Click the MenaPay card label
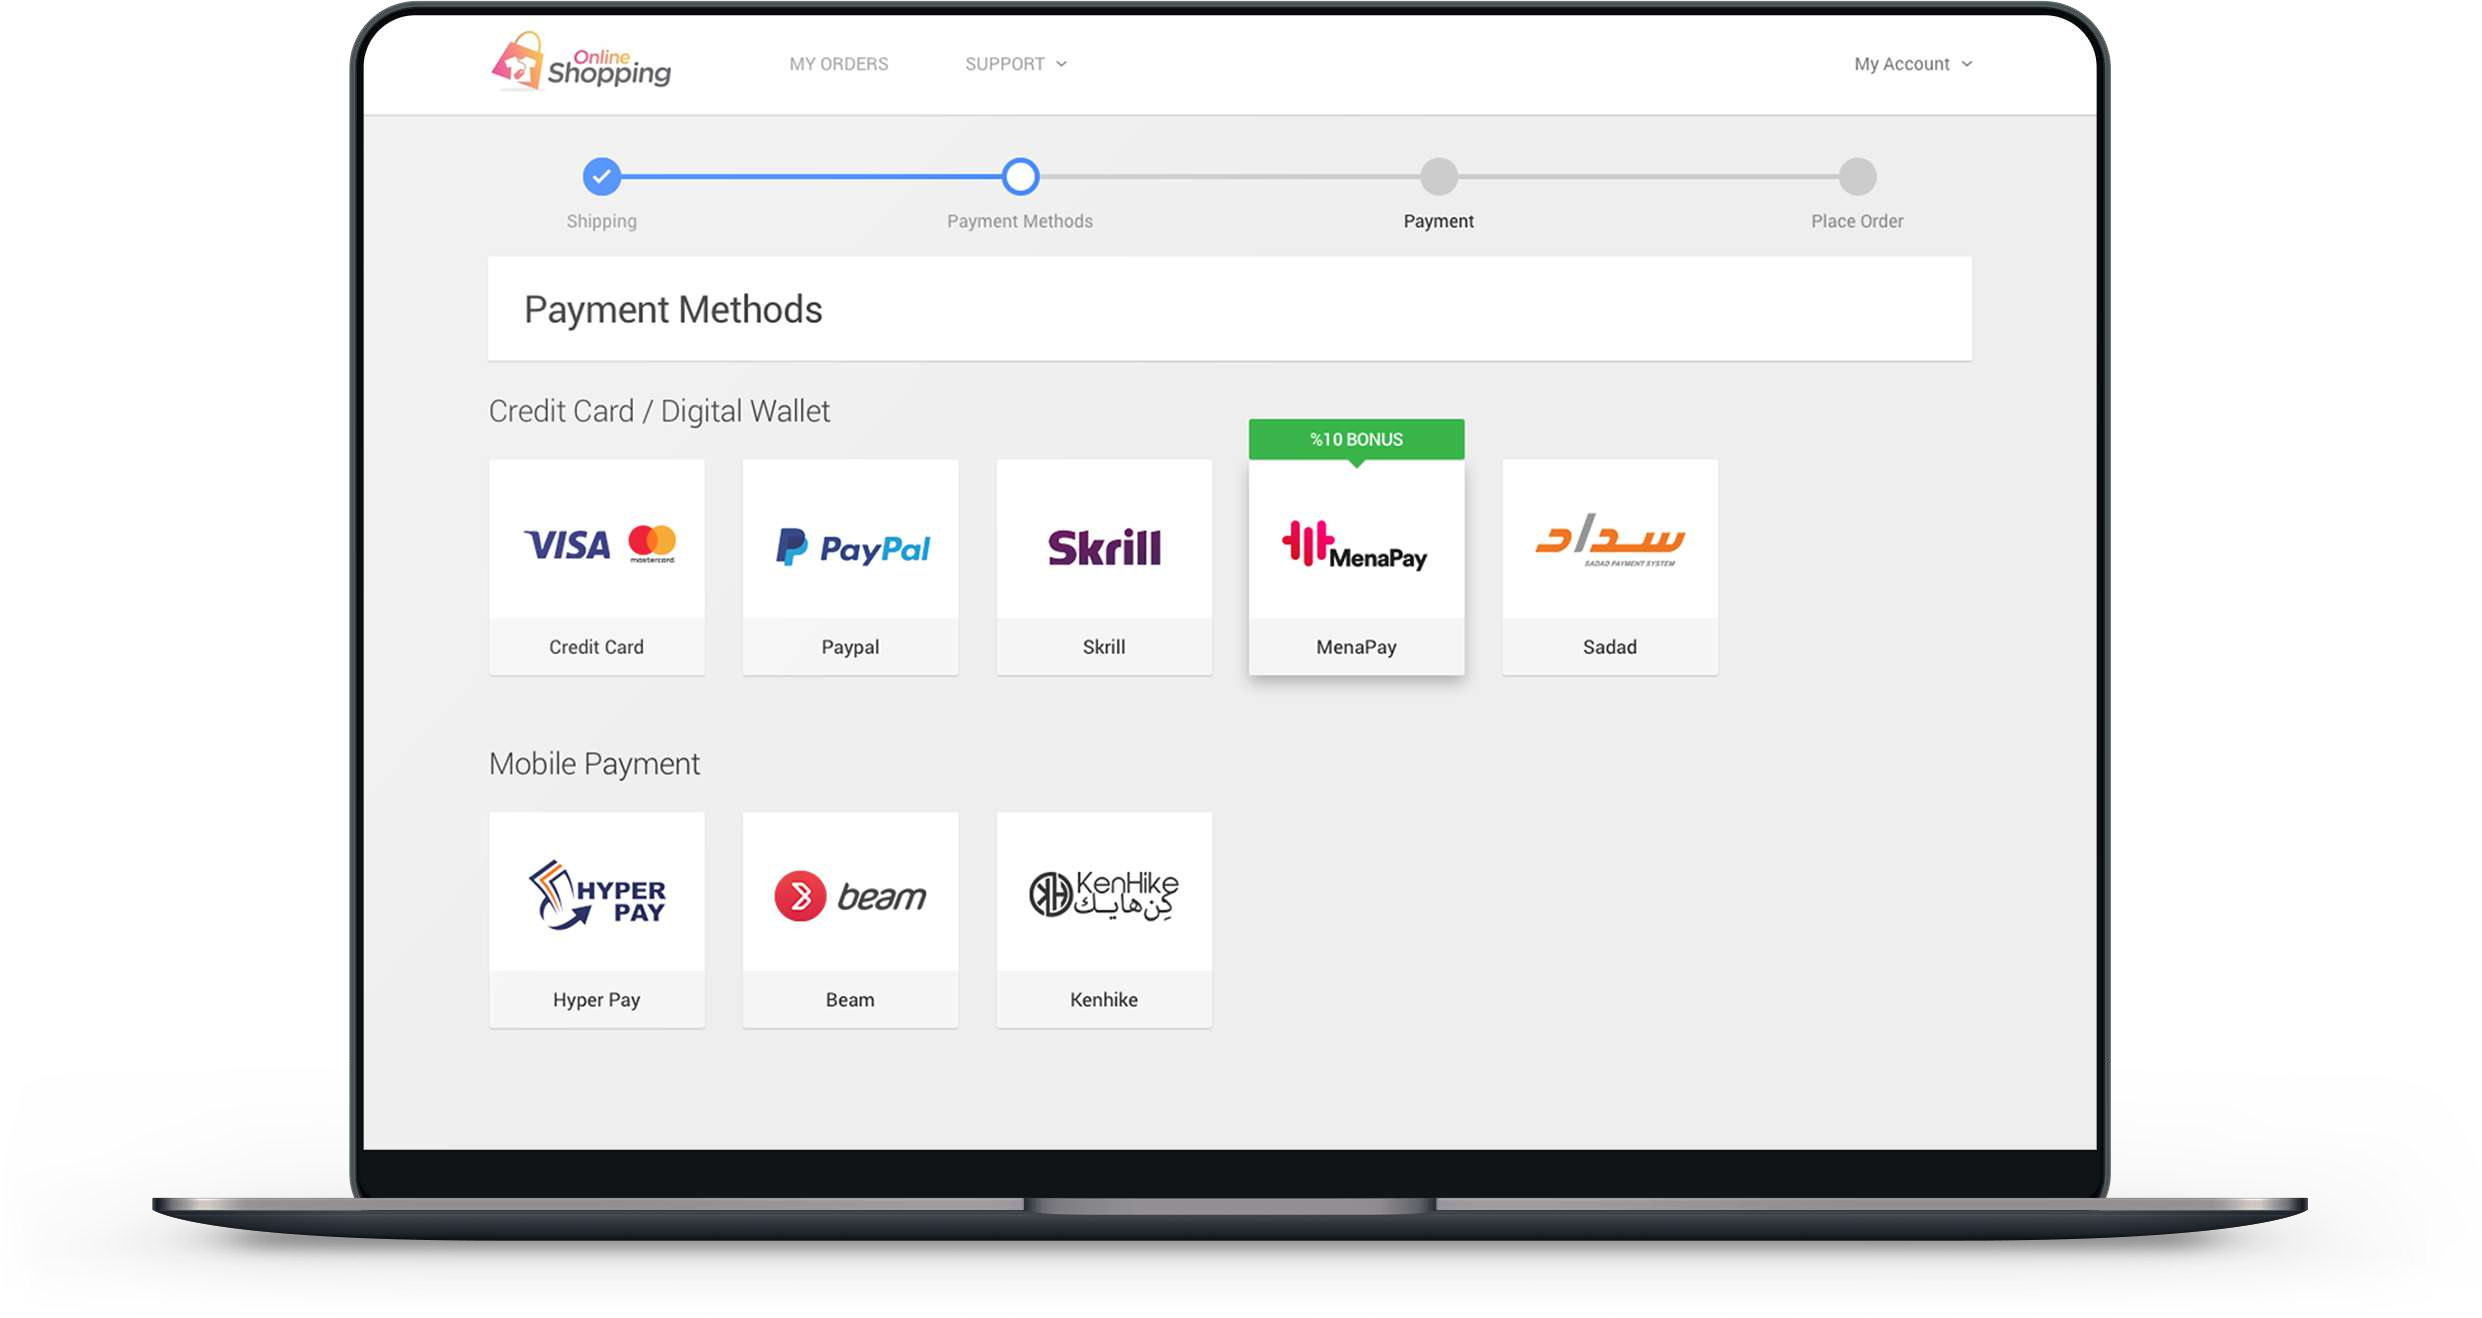 click(1356, 647)
